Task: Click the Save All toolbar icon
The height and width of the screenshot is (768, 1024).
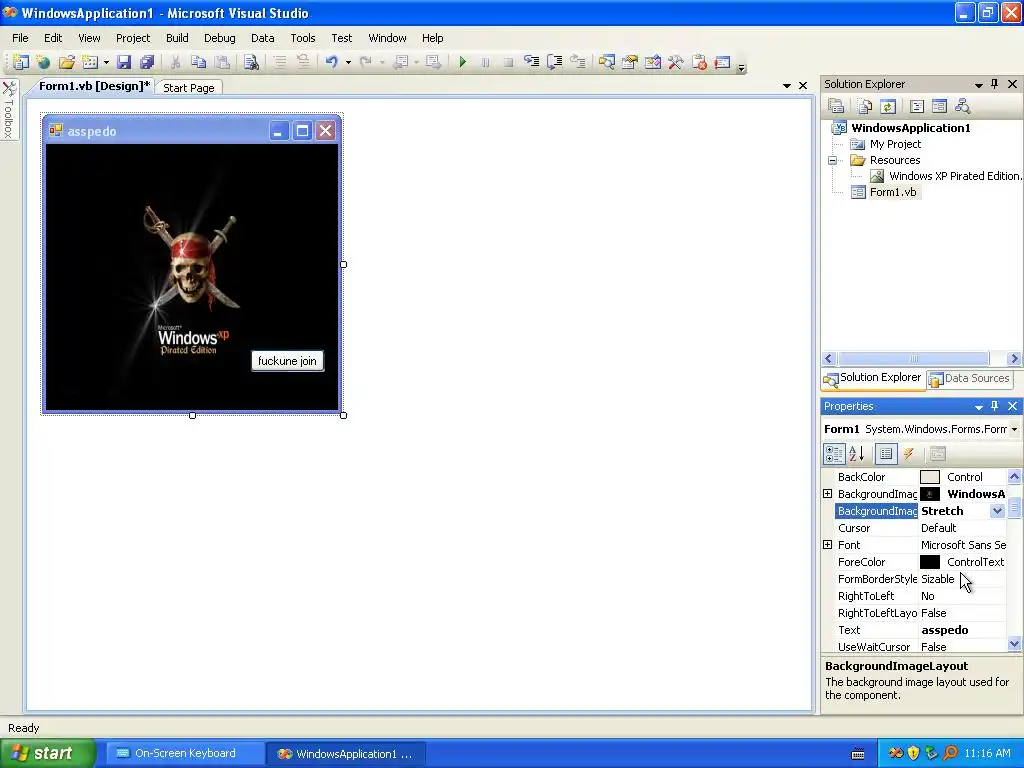Action: 147,62
